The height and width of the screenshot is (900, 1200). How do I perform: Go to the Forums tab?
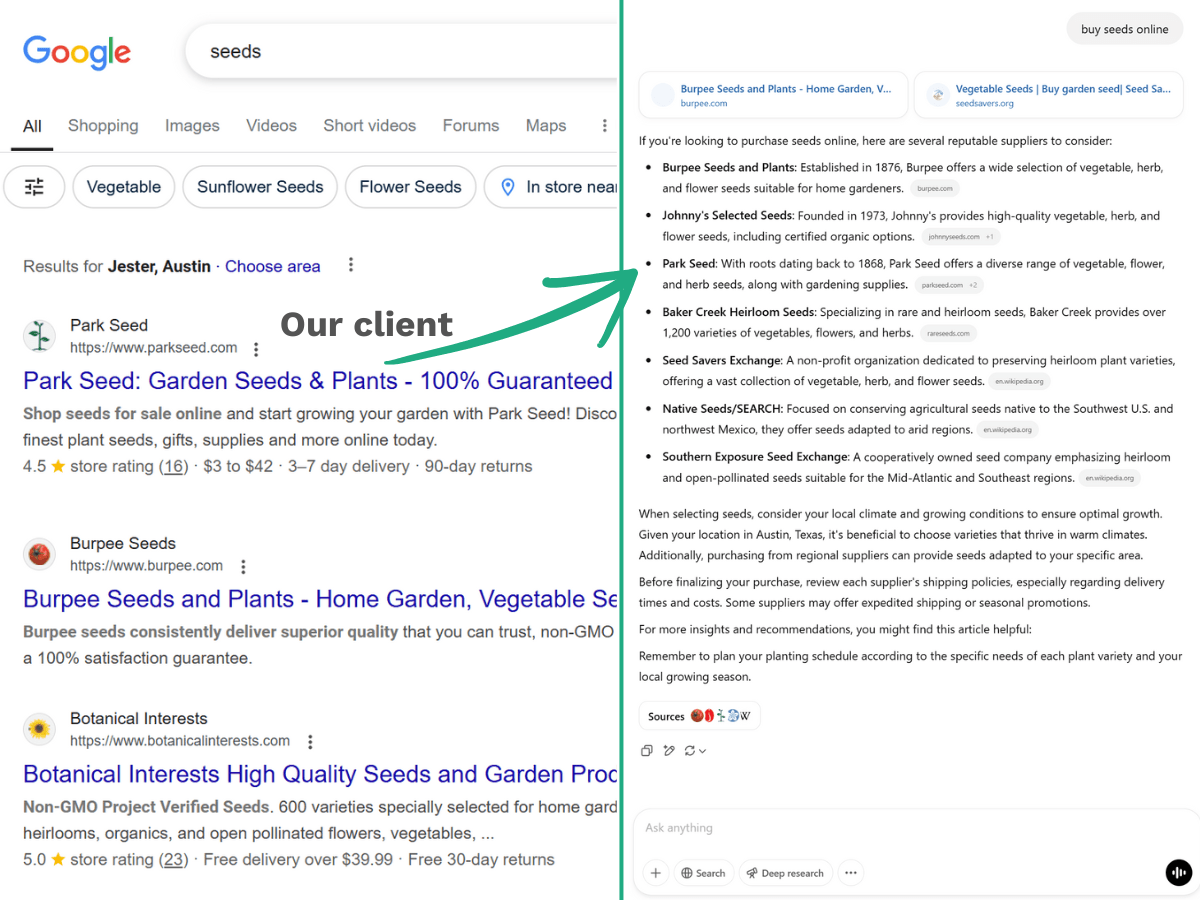(471, 125)
